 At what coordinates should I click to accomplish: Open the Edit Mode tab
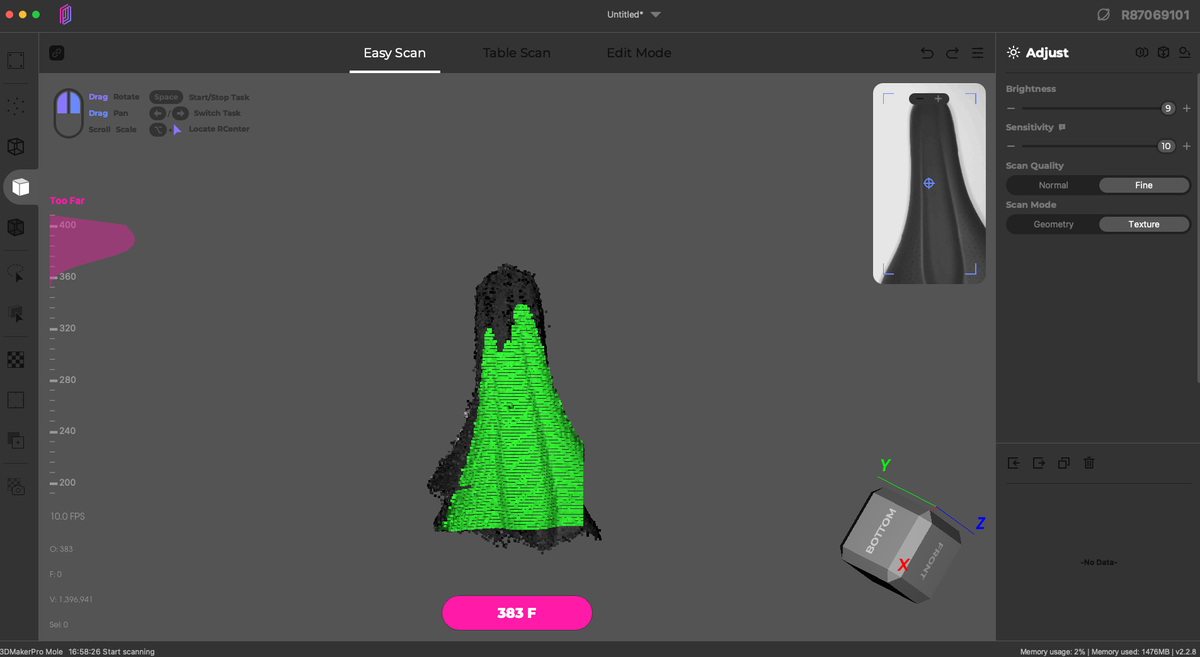[638, 53]
